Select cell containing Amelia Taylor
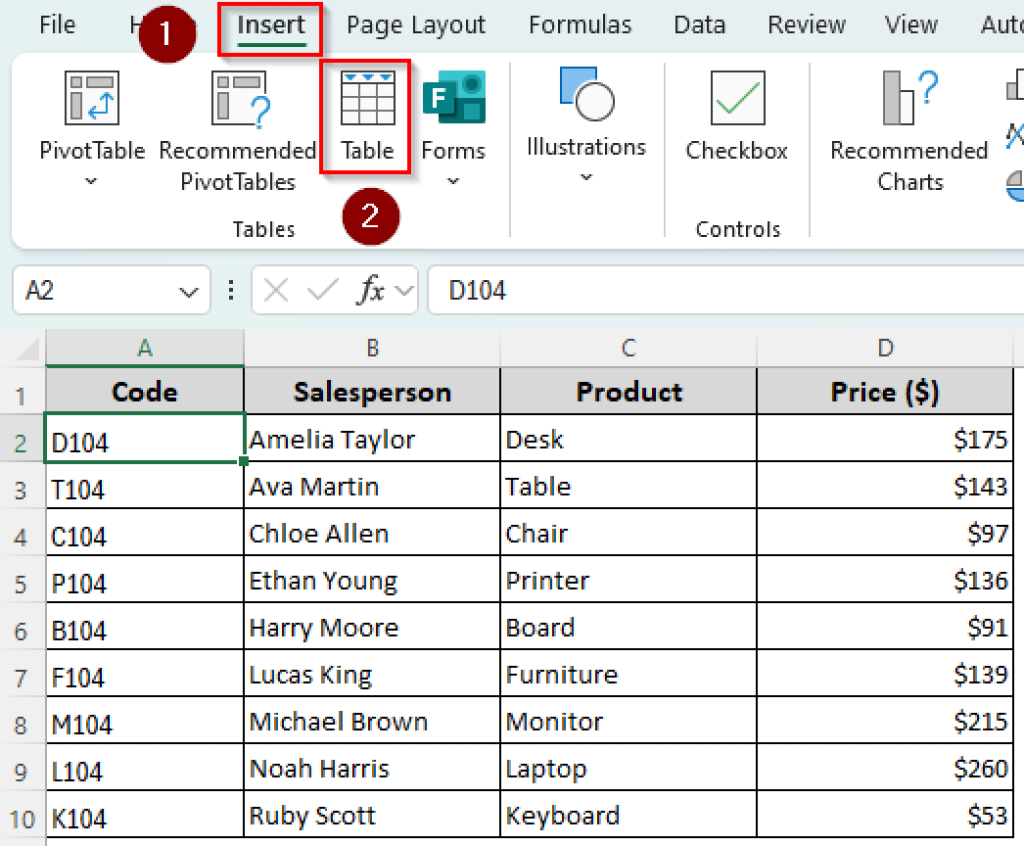The image size is (1024, 846). (x=371, y=439)
